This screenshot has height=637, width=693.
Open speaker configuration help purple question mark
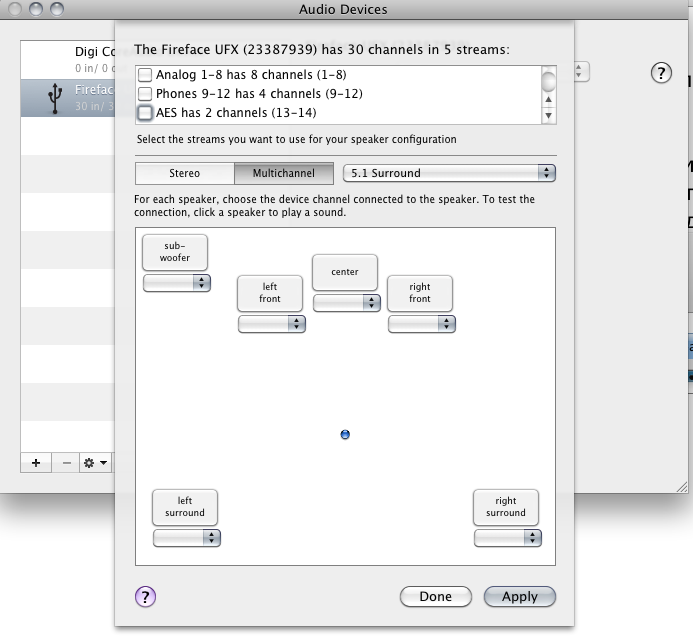pos(145,597)
